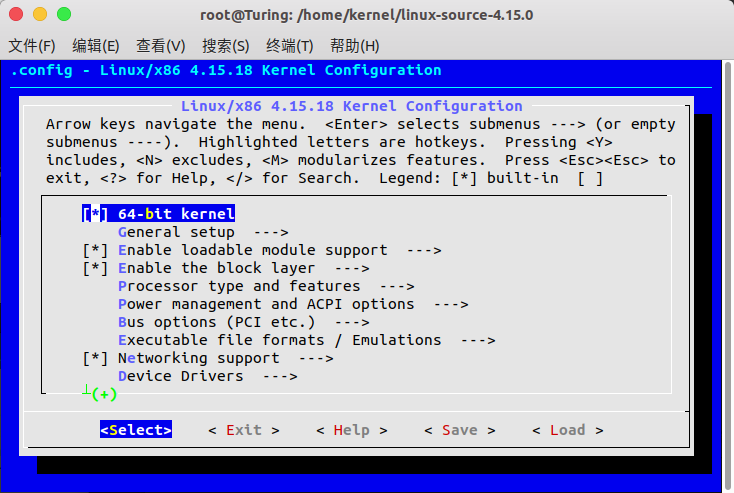Click 'Legend: [*] built-in' text

(469, 178)
